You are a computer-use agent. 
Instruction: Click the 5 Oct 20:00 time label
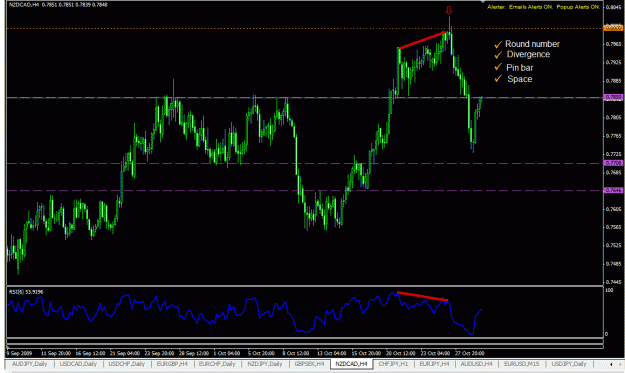[x=261, y=353]
